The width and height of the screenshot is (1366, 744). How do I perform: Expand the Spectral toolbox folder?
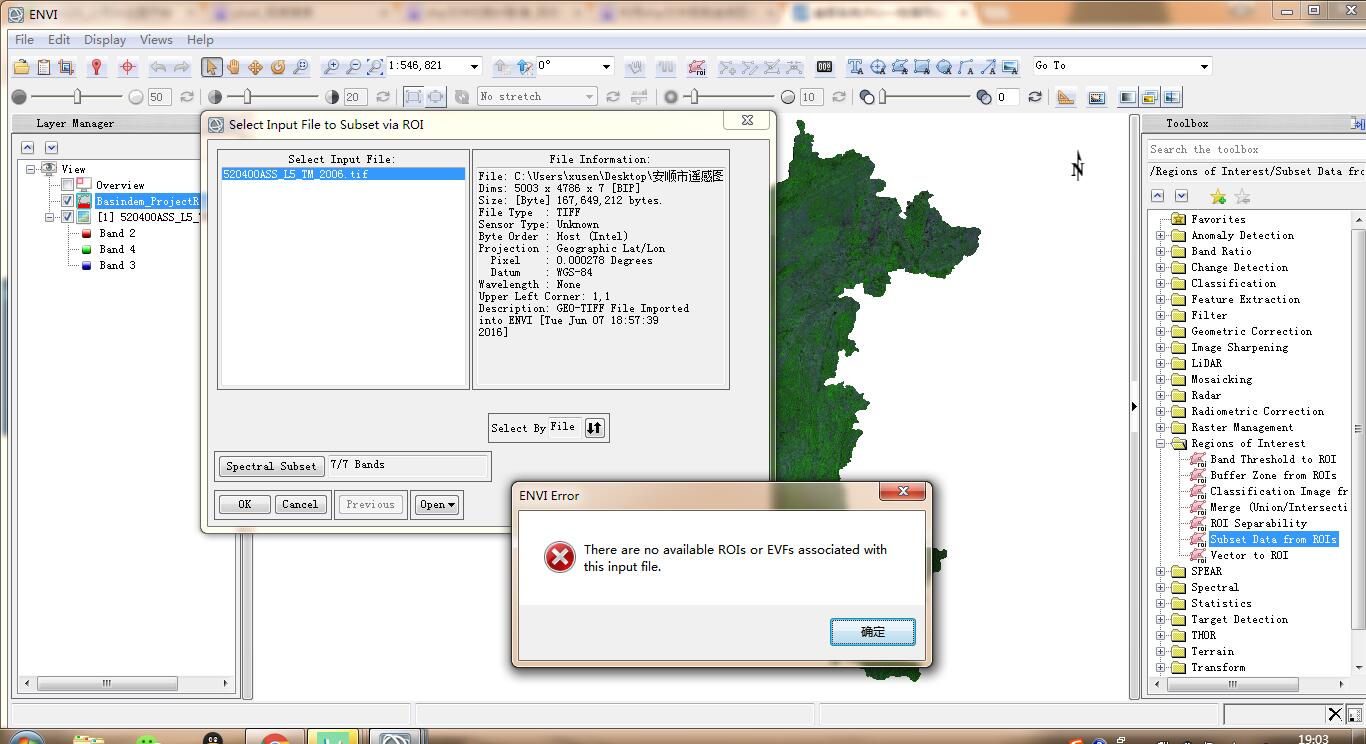pos(1161,587)
